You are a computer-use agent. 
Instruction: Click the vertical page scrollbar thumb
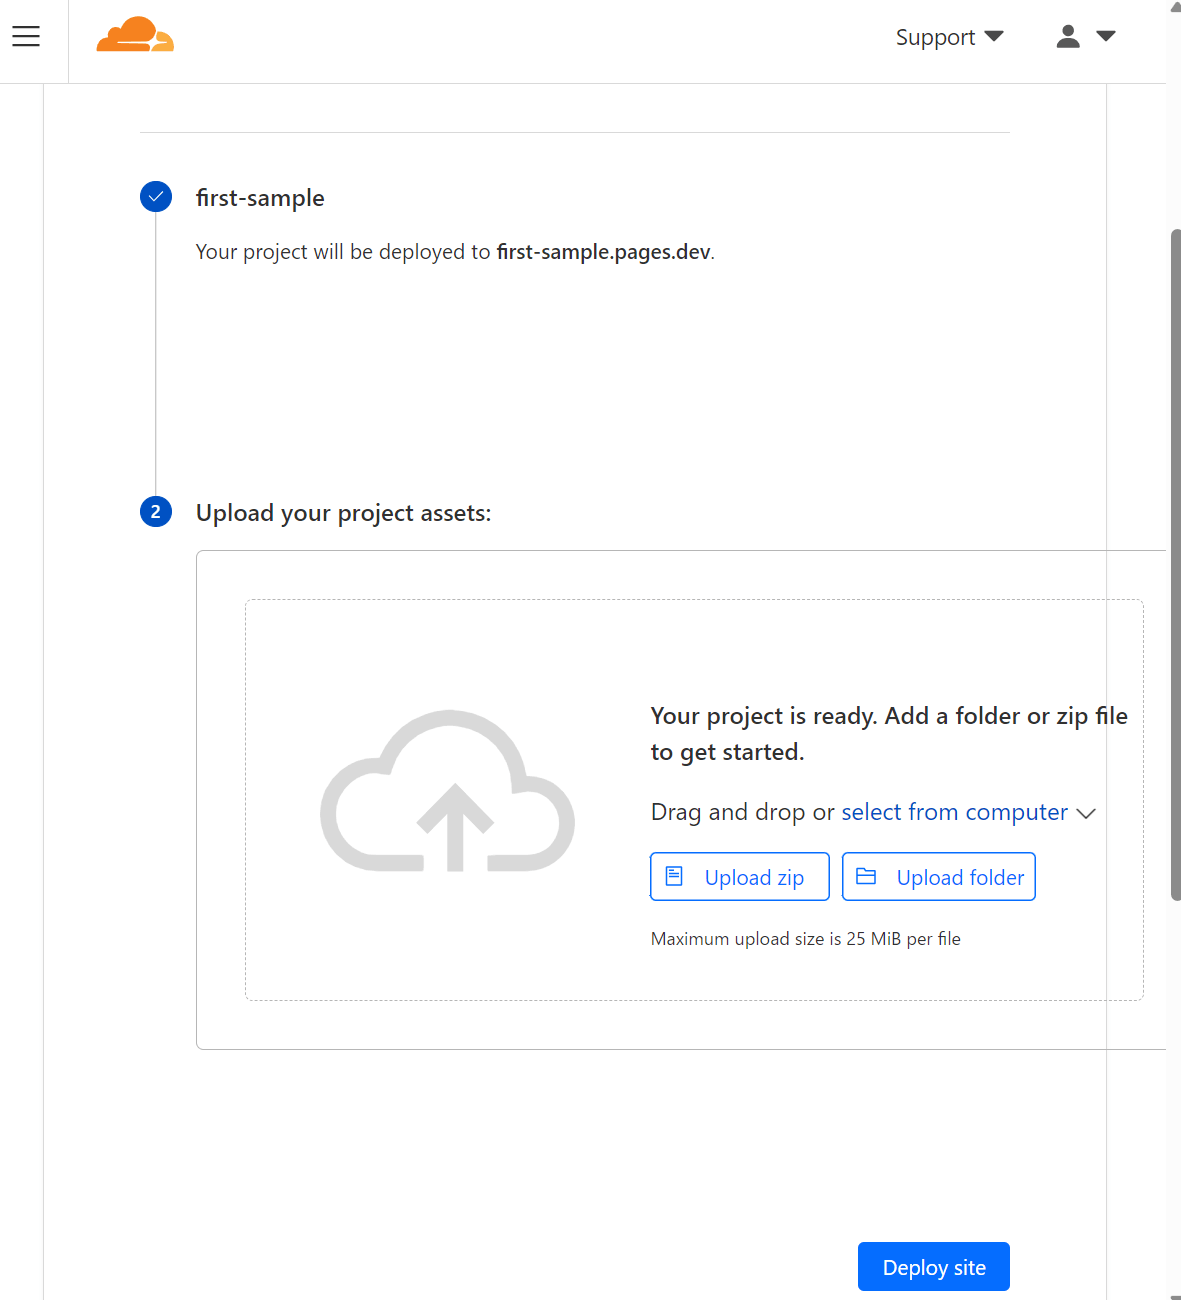coord(1175,565)
